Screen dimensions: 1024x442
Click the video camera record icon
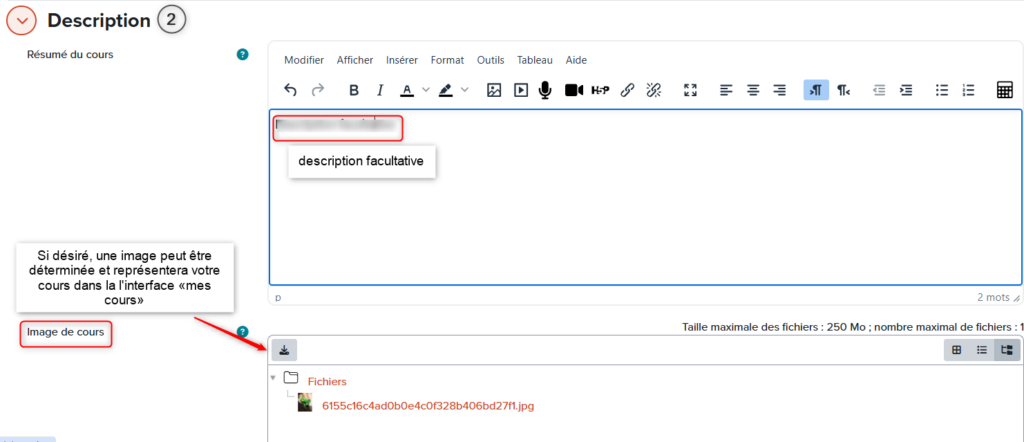(574, 90)
